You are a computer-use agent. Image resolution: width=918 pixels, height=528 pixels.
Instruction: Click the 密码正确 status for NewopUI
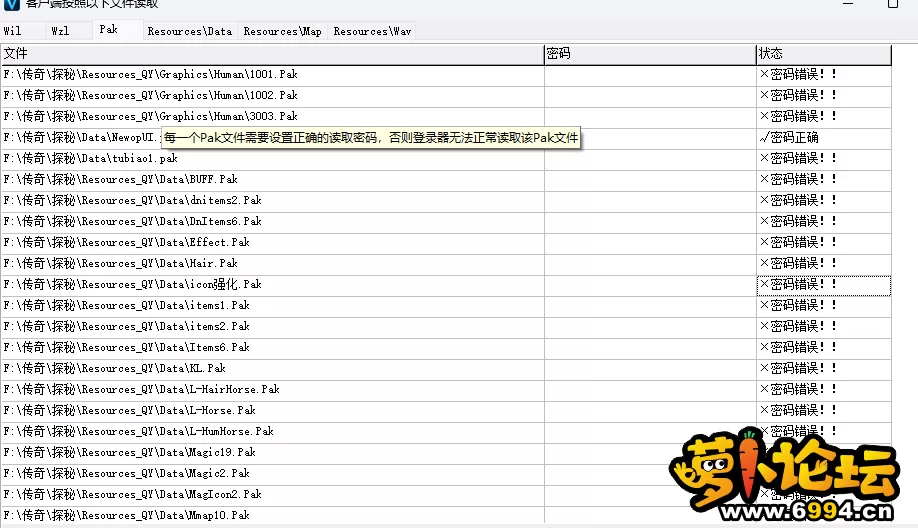pos(824,138)
